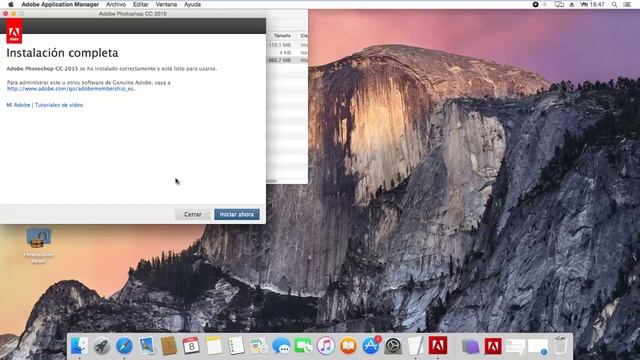This screenshot has height=360, width=640.
Task: Click the Iniciar ahora button
Action: click(237, 214)
